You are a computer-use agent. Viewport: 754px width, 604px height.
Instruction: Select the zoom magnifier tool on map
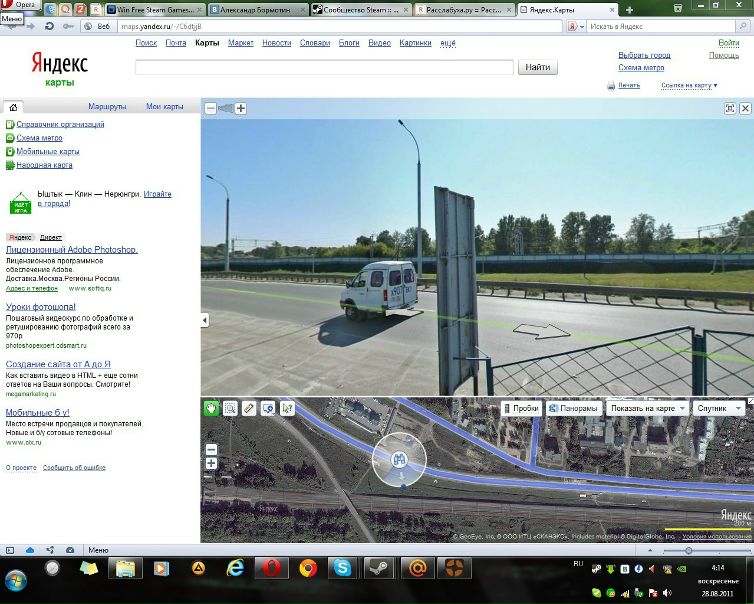tap(230, 408)
